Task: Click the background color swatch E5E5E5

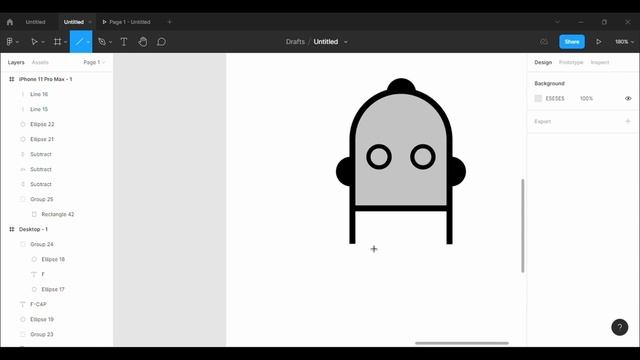Action: [538, 98]
